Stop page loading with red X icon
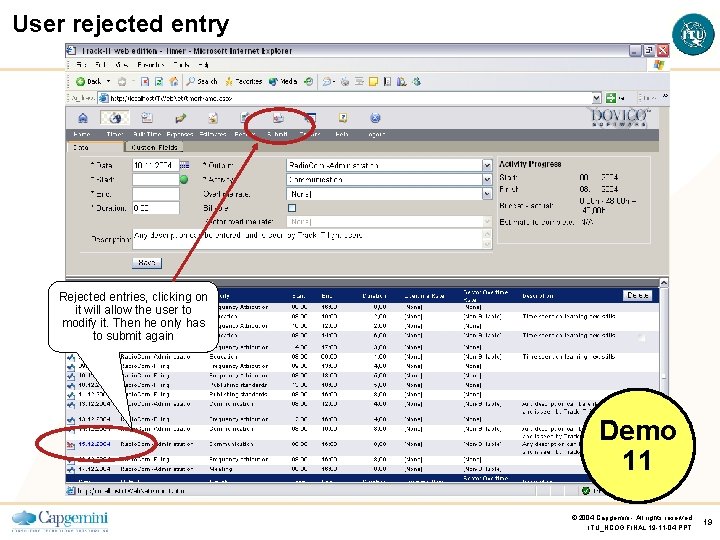This screenshot has width=720, height=540. tap(145, 82)
